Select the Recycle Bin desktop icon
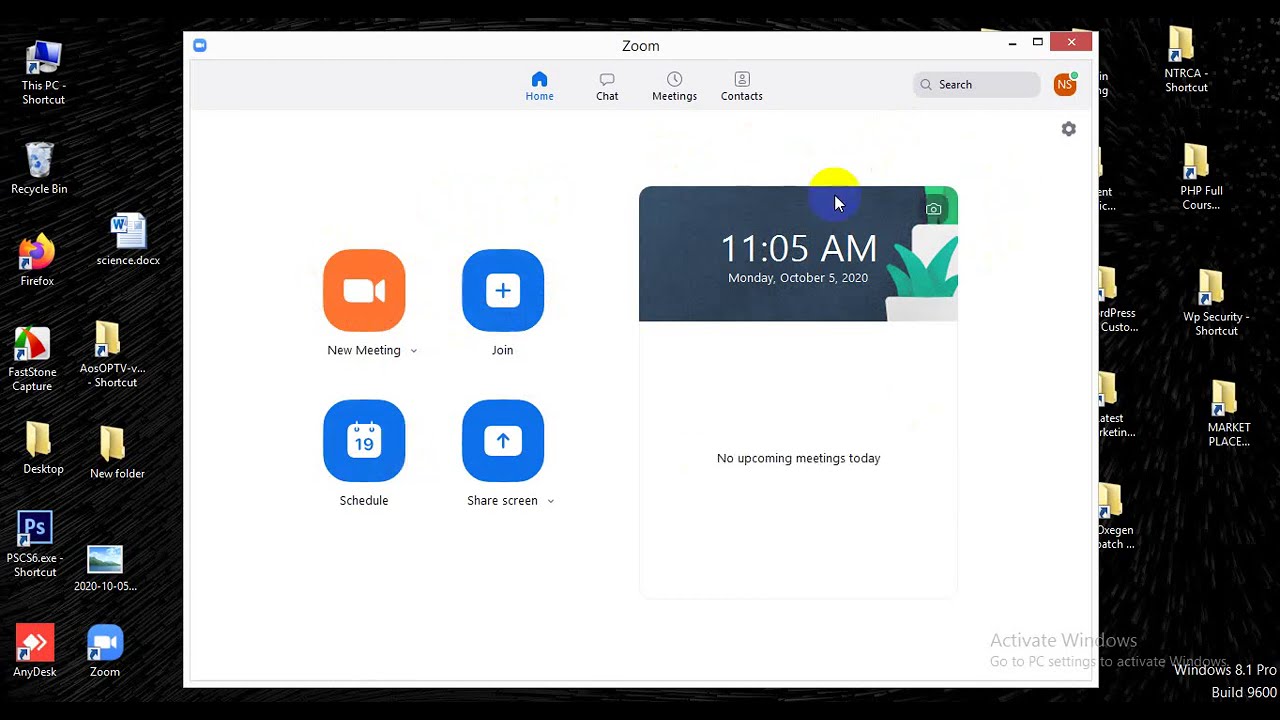The height and width of the screenshot is (720, 1280). tap(39, 168)
